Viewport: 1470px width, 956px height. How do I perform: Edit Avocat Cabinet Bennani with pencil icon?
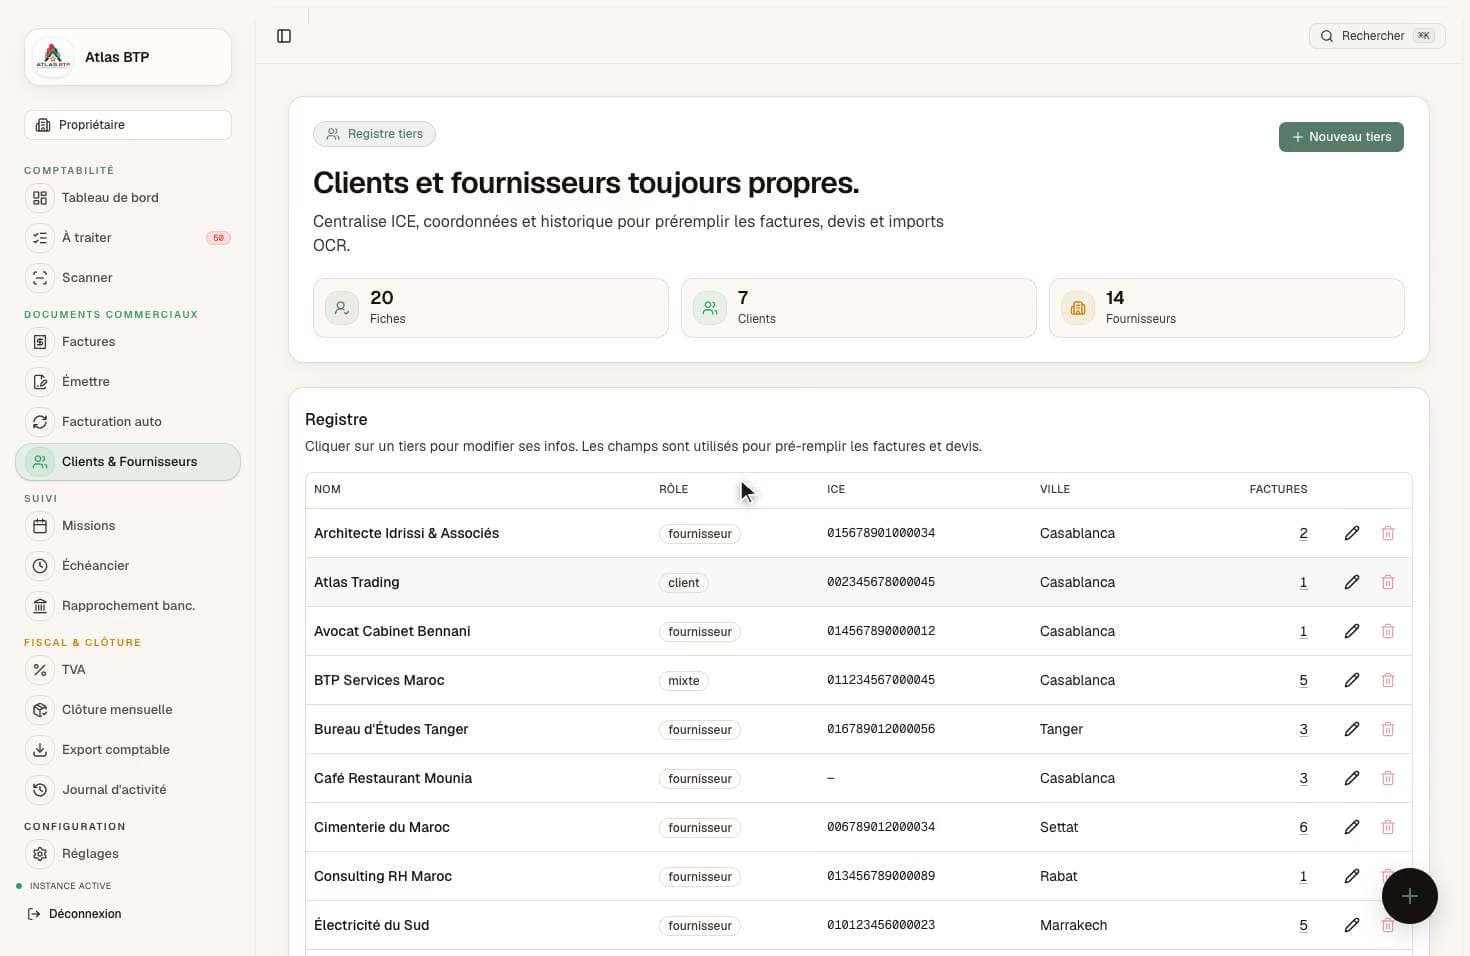pos(1352,631)
